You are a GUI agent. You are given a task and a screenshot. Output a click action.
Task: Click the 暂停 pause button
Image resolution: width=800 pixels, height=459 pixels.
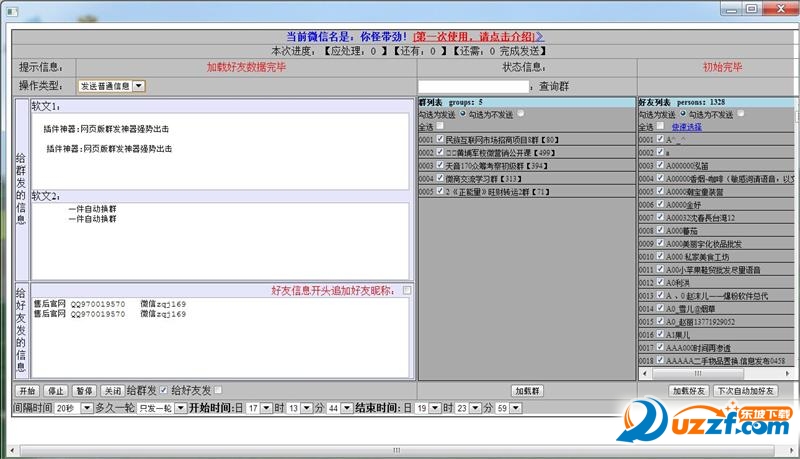(84, 391)
